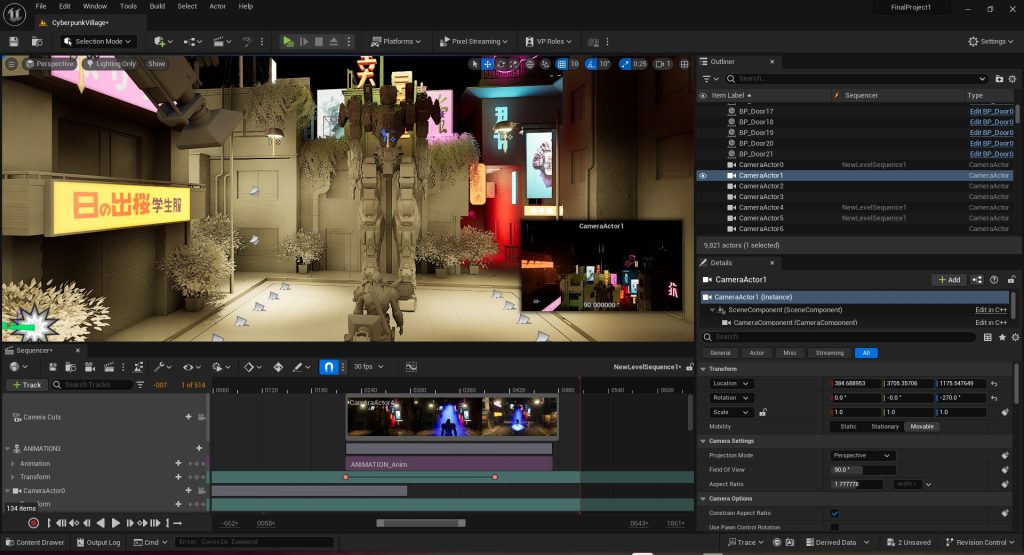Open the Pixel Streaming dropdown
The width and height of the screenshot is (1024, 555).
pyautogui.click(x=473, y=41)
